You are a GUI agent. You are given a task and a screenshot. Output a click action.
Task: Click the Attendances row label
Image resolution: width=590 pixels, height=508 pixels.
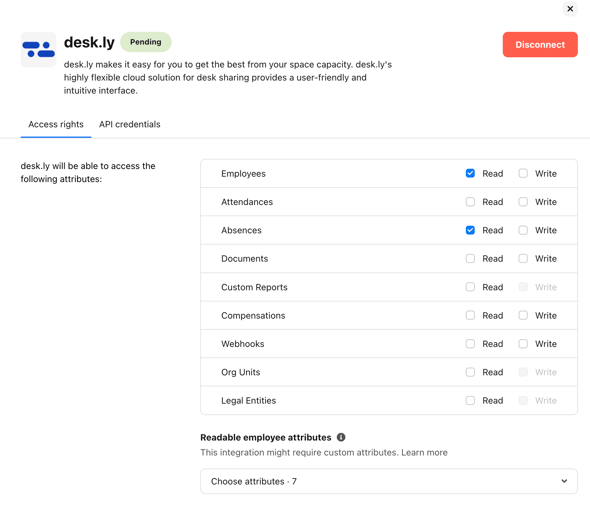point(247,202)
